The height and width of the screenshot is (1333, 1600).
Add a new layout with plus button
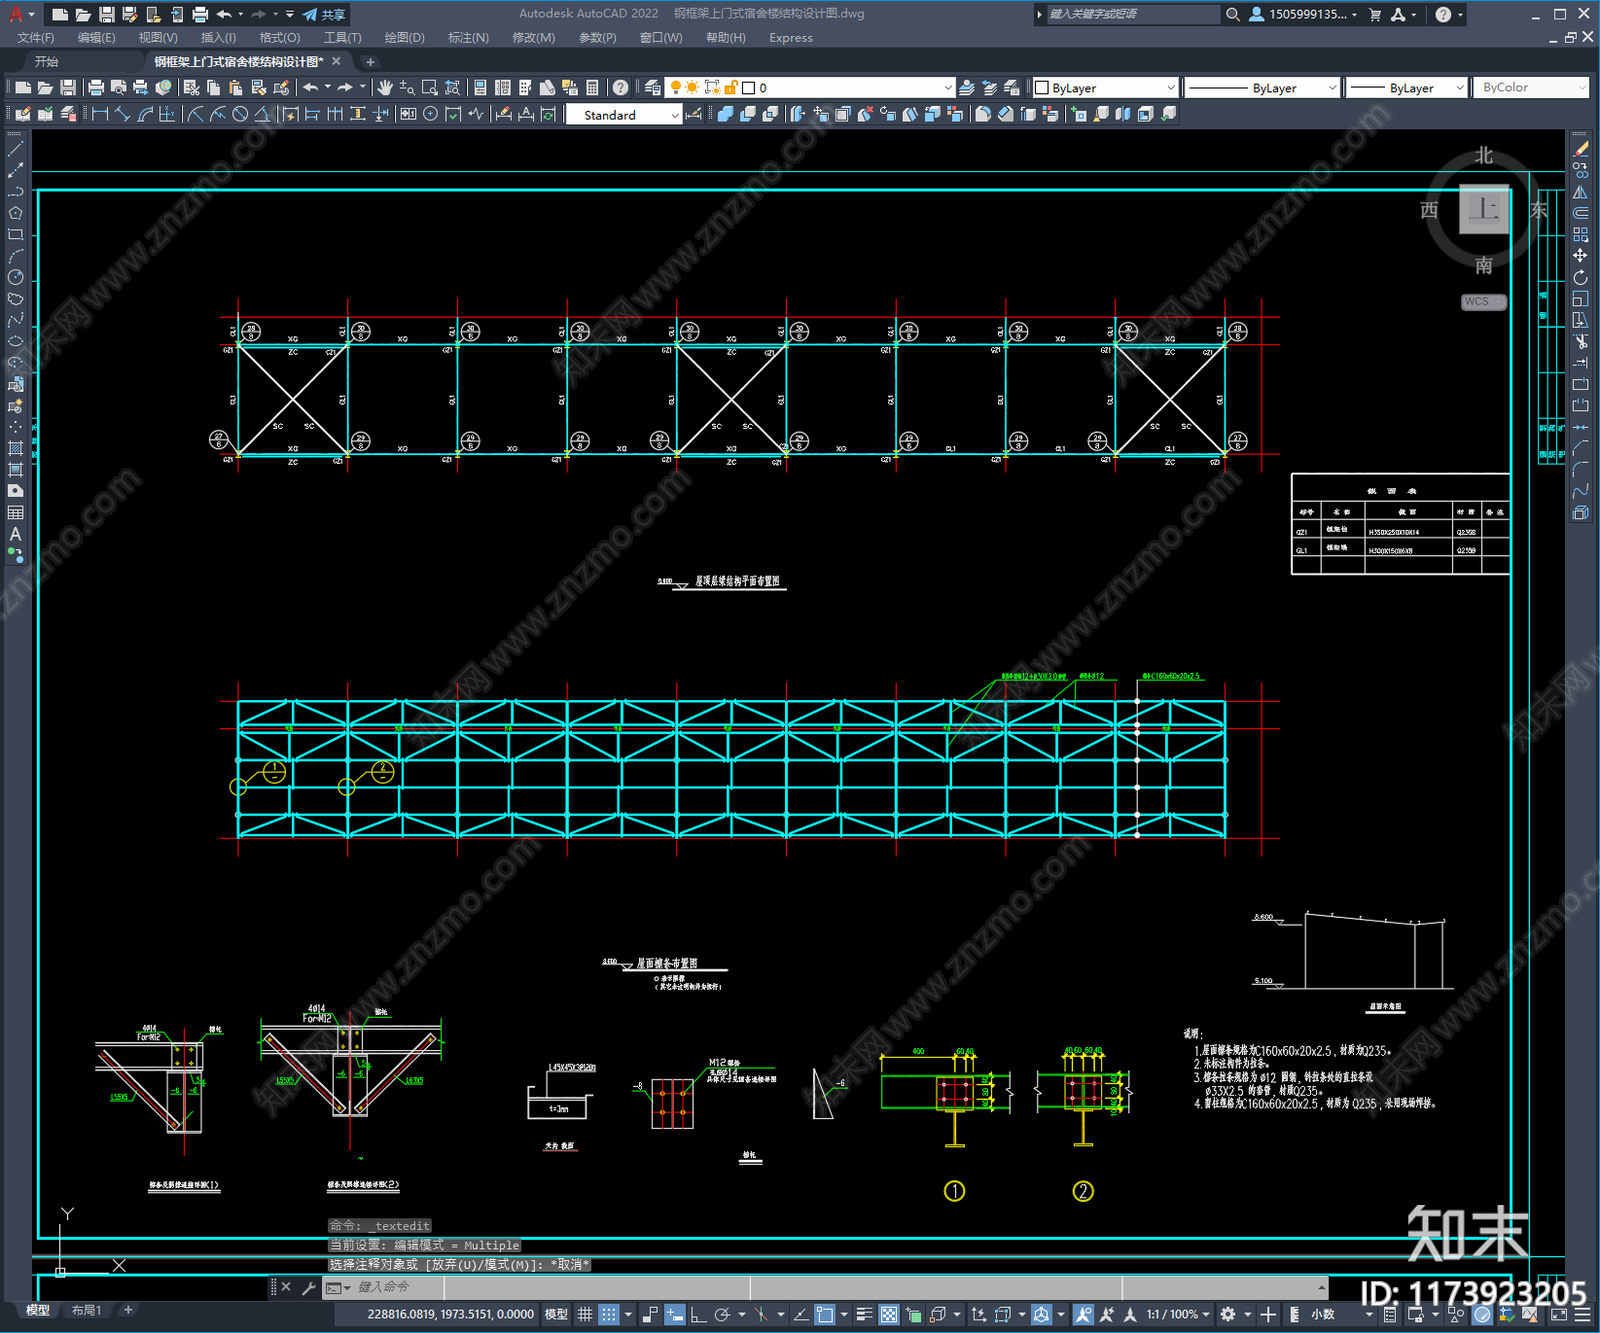[128, 1310]
